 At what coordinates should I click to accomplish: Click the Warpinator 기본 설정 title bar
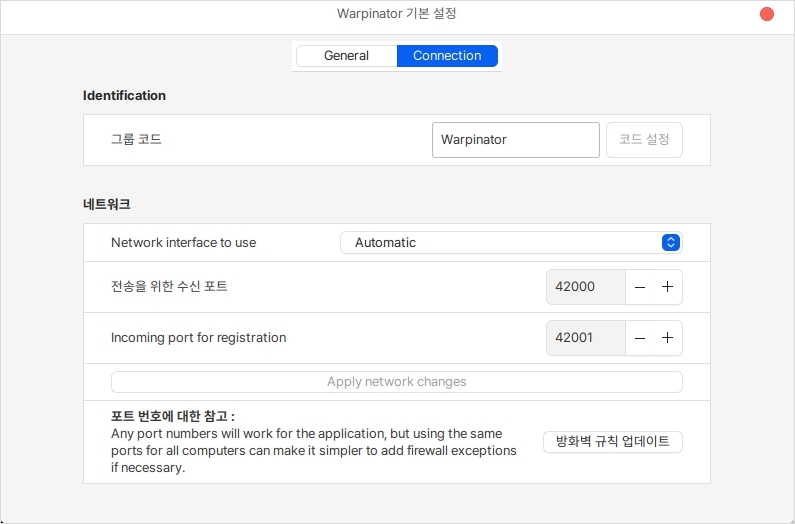tap(397, 15)
